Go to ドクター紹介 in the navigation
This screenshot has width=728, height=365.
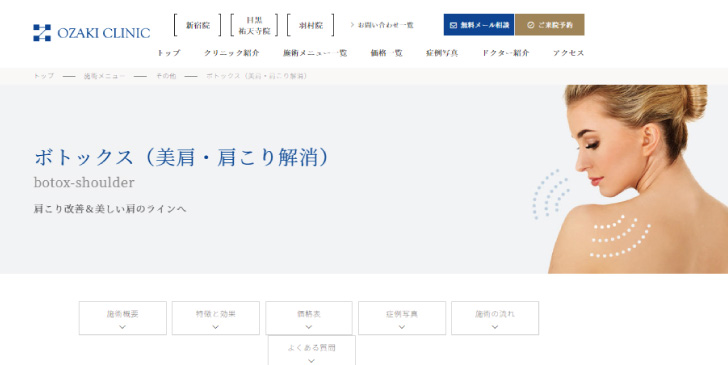point(506,53)
